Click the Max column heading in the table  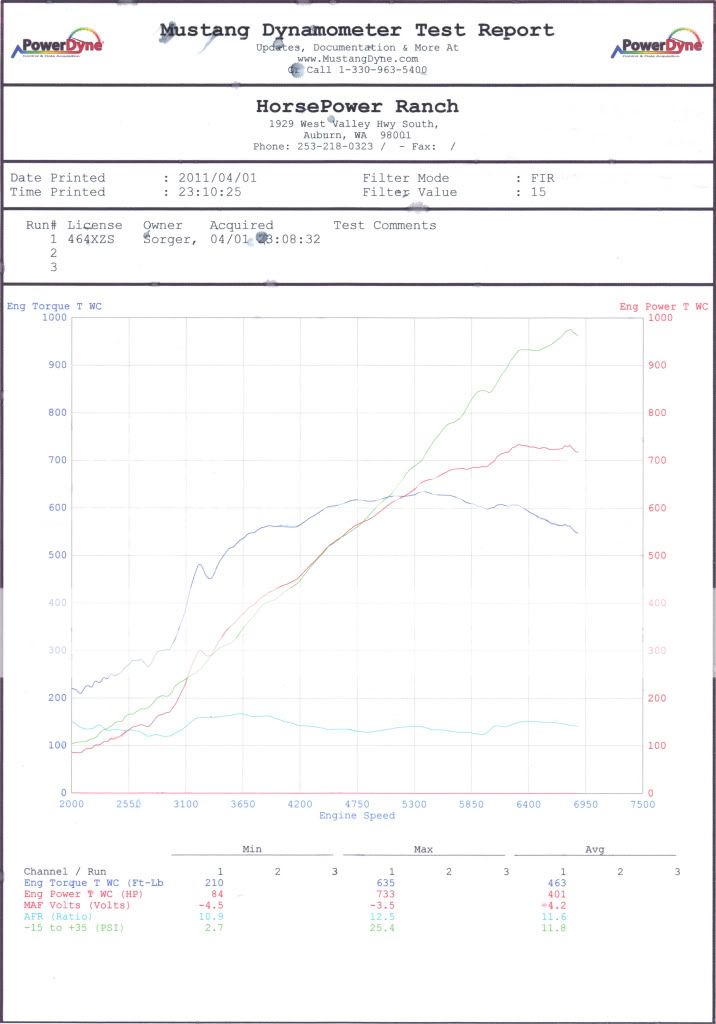pyautogui.click(x=423, y=849)
